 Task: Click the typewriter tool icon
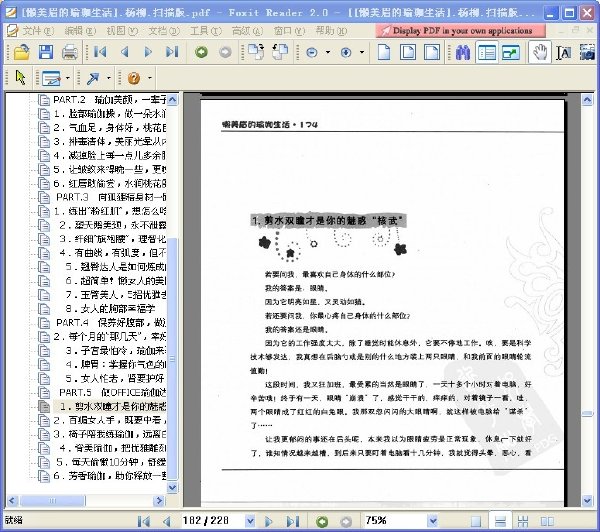tap(51, 78)
